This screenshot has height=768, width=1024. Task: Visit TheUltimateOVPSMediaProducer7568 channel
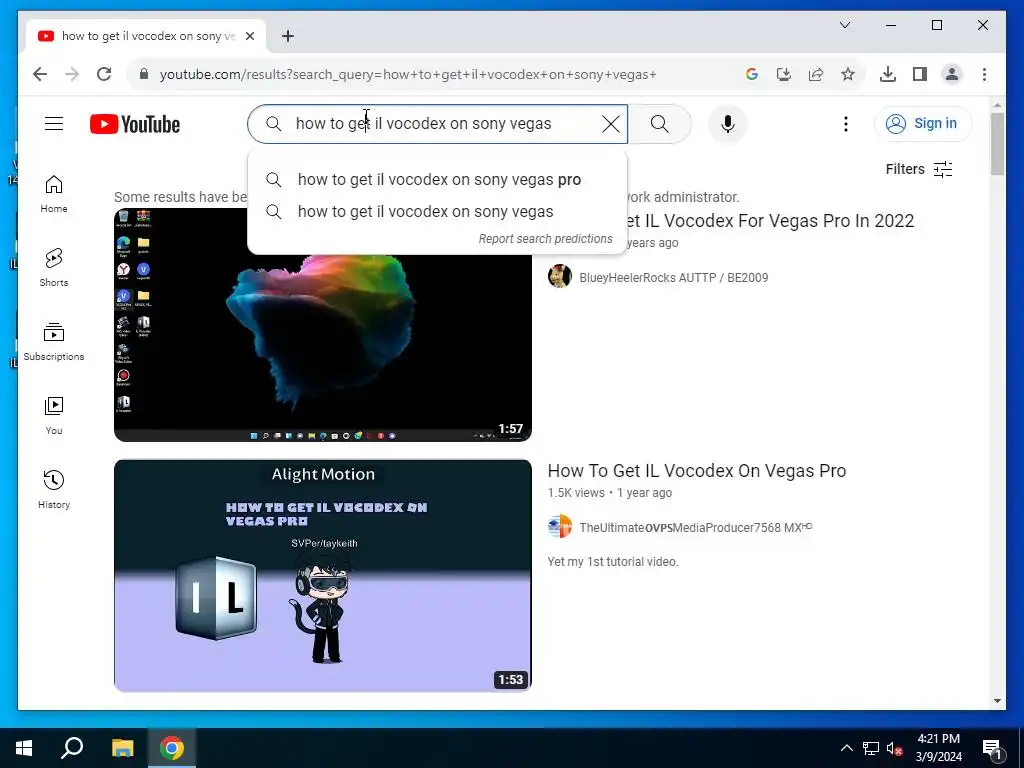(x=696, y=528)
